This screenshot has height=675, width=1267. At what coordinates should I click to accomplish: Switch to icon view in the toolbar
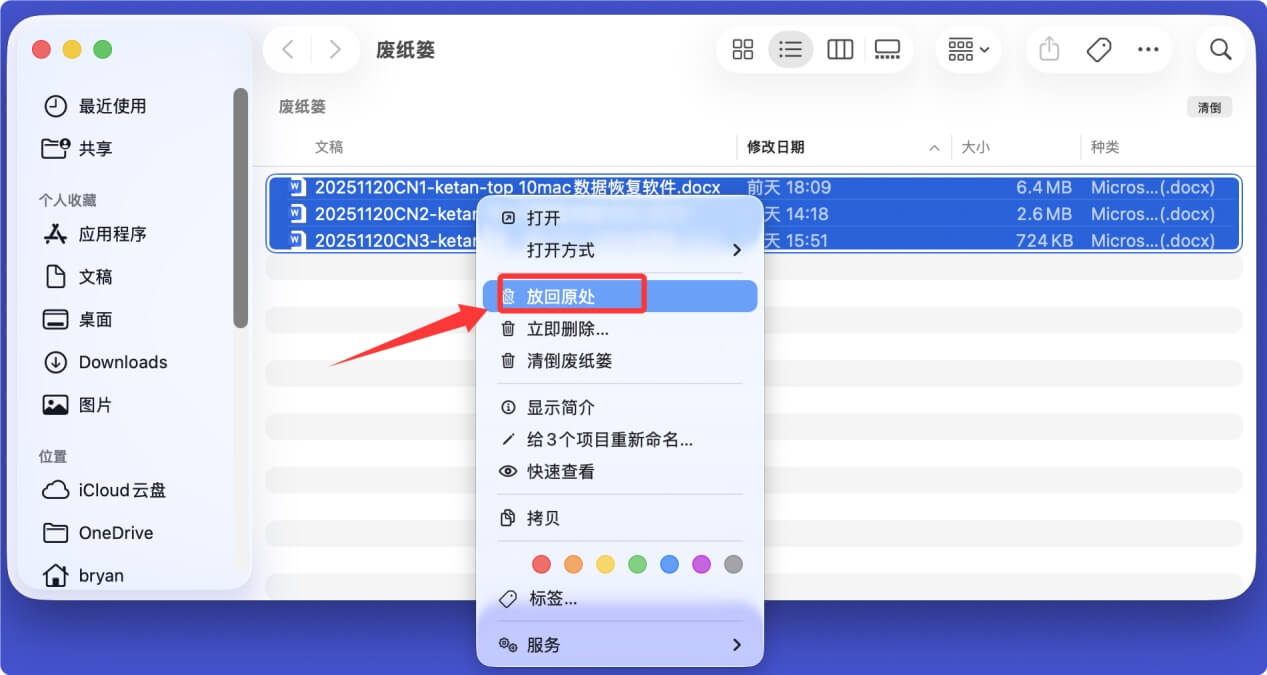pyautogui.click(x=742, y=48)
